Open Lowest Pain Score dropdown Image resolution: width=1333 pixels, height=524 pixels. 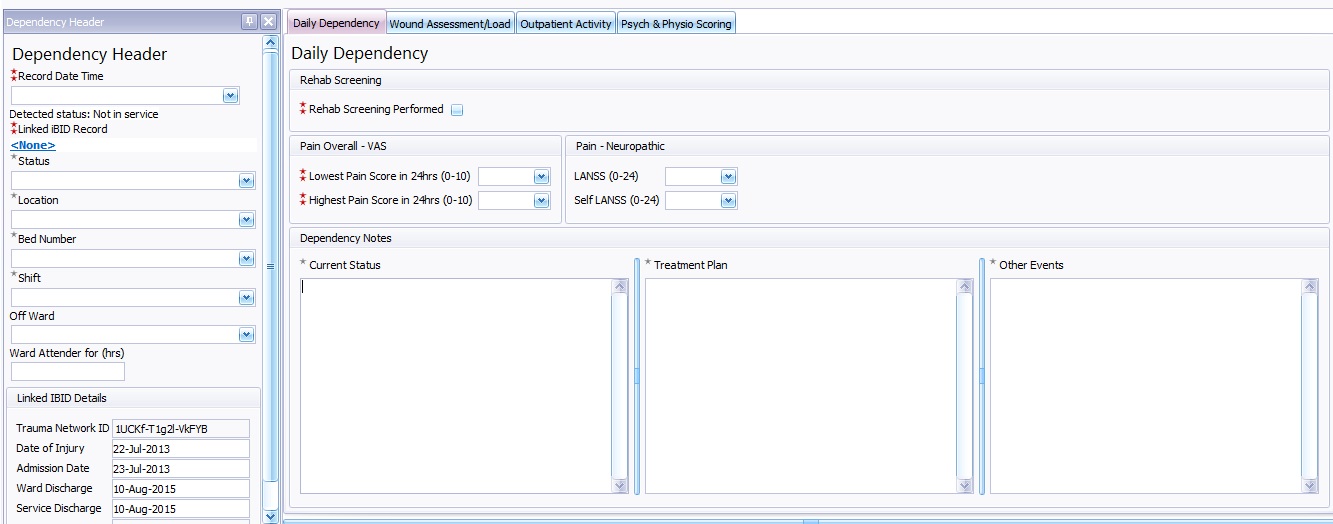click(541, 177)
